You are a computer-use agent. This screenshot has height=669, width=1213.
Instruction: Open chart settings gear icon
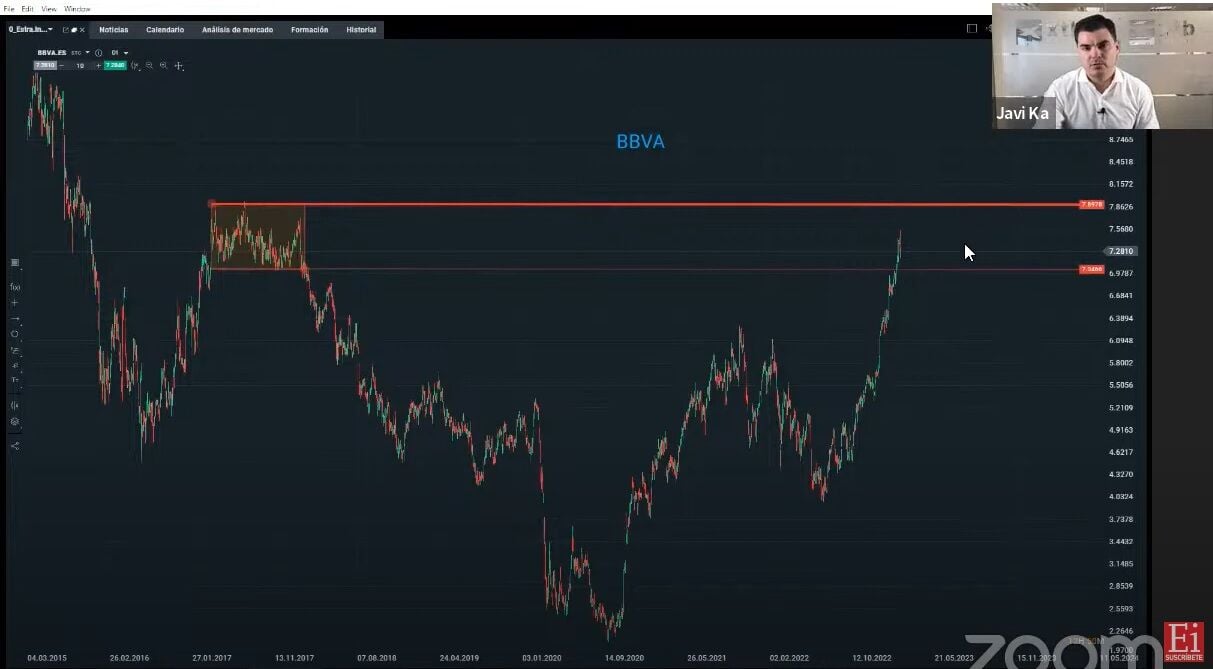(x=15, y=422)
